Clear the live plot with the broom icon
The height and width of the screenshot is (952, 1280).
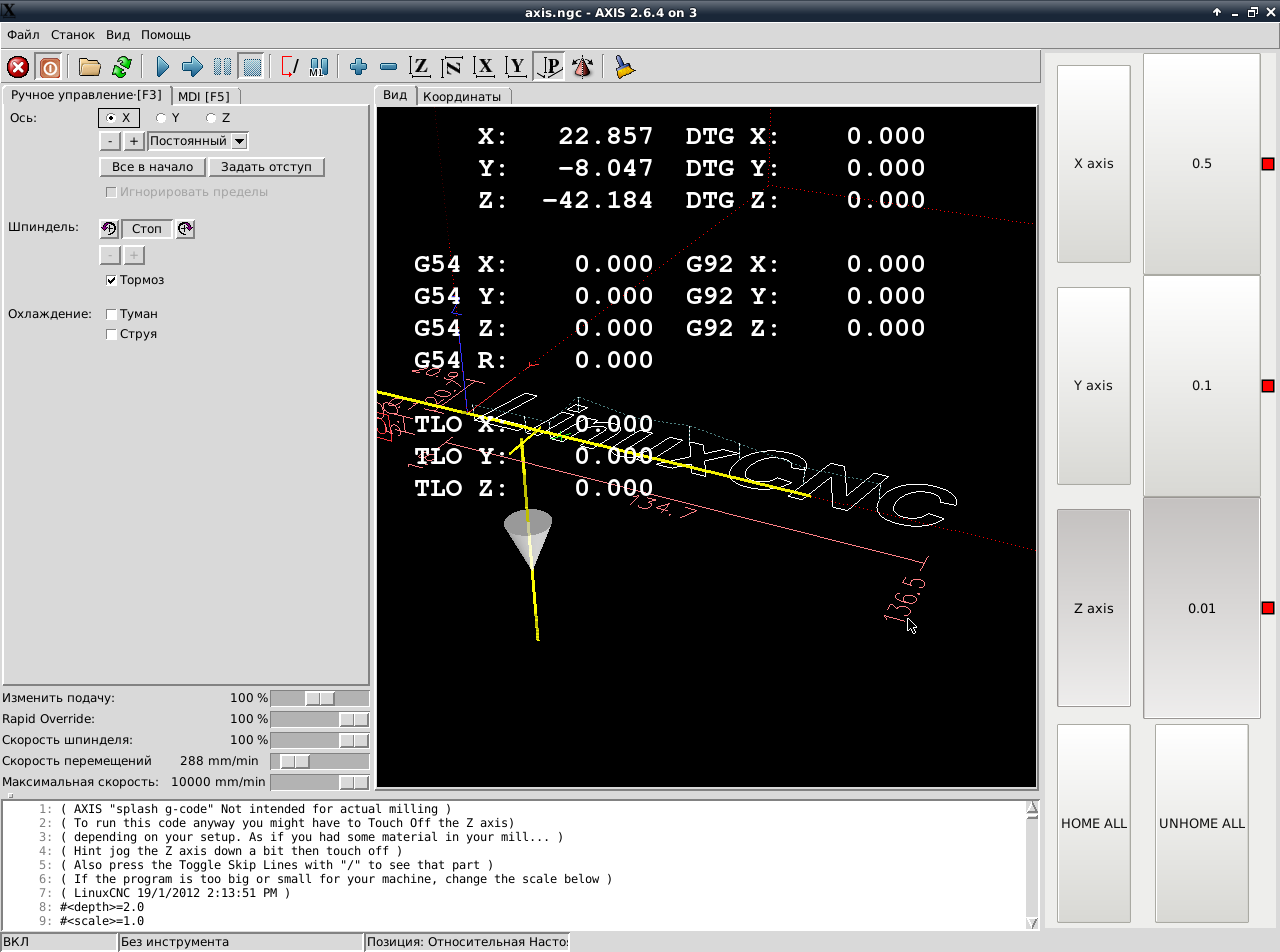(625, 67)
